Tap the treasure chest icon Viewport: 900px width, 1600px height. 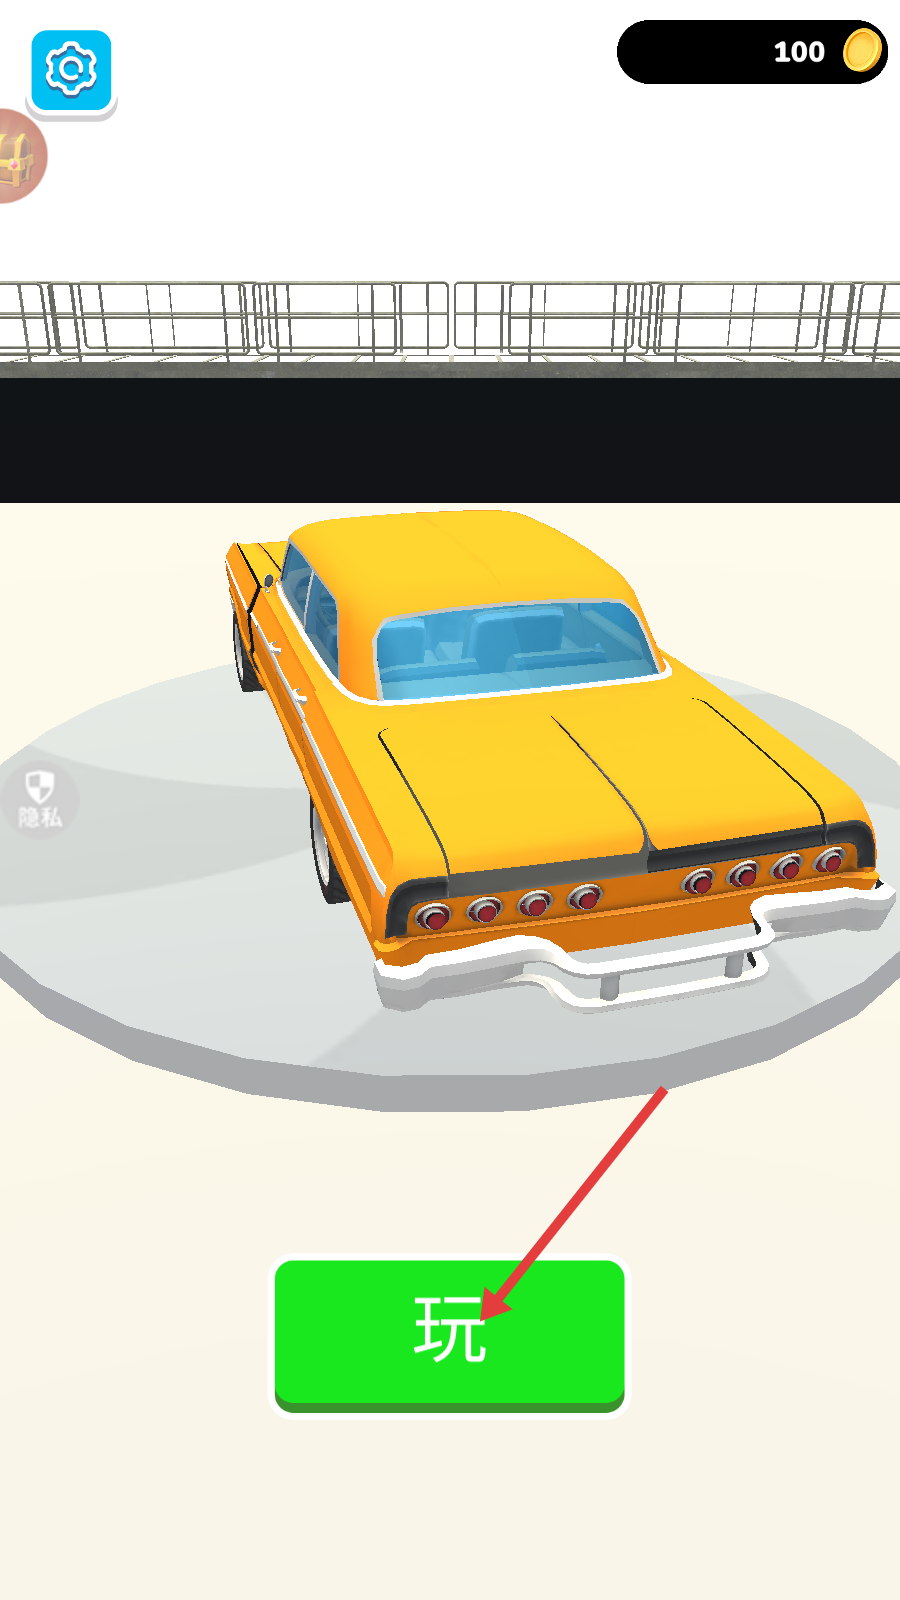(18, 157)
